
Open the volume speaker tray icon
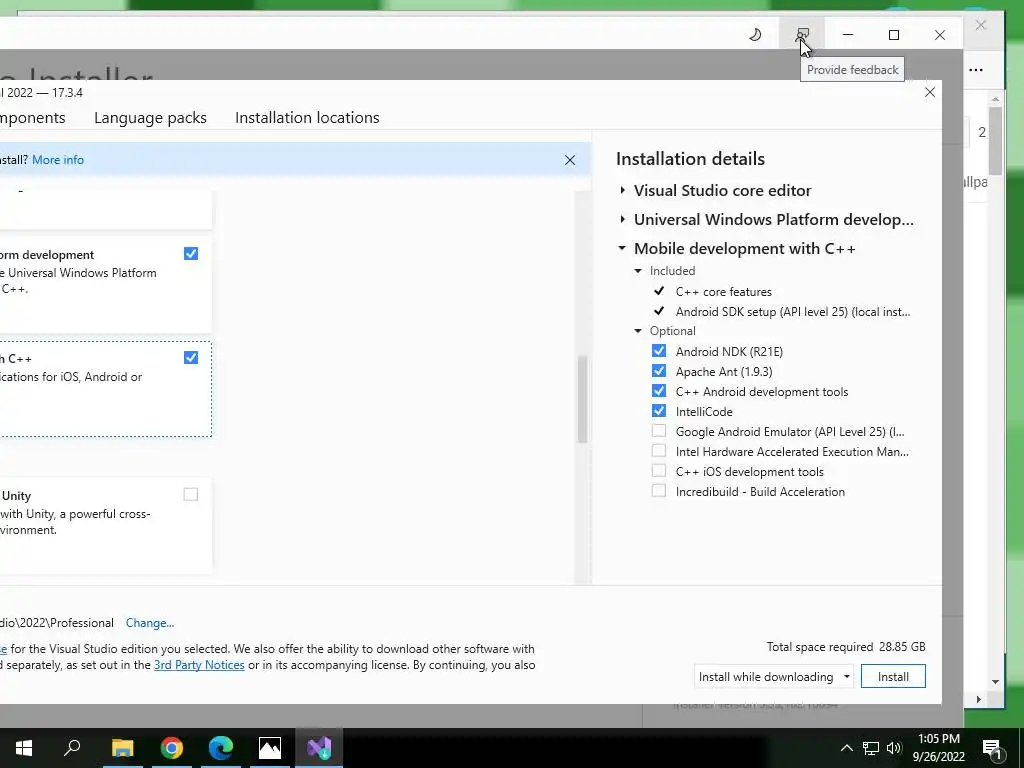tap(894, 748)
